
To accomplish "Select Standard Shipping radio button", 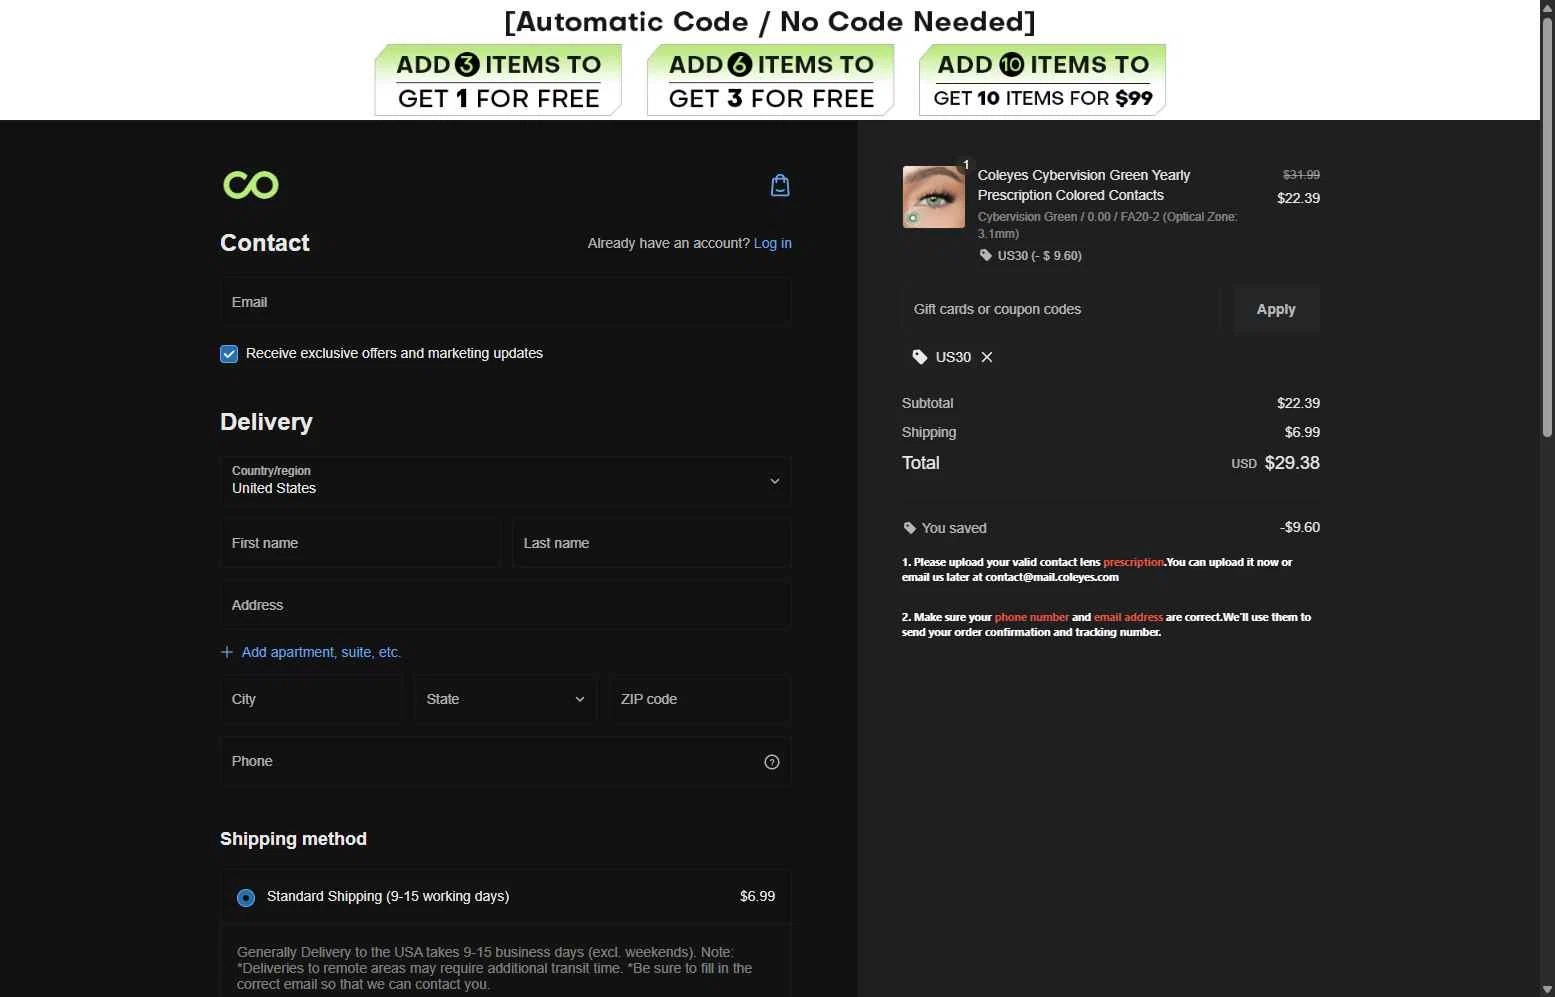I will tap(246, 898).
